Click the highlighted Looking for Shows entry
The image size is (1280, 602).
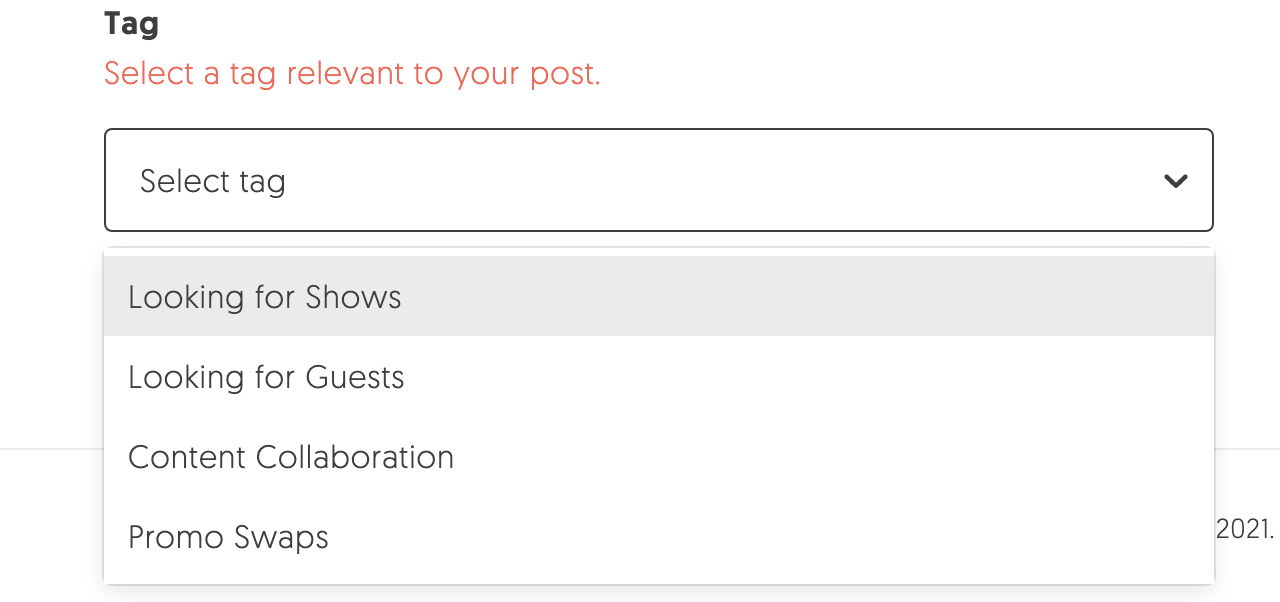[x=264, y=297]
